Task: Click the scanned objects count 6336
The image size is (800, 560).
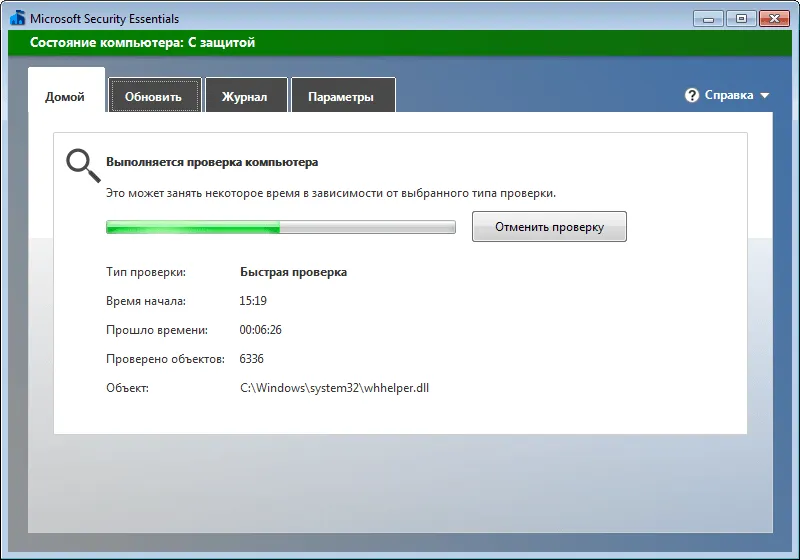Action: tap(252, 359)
